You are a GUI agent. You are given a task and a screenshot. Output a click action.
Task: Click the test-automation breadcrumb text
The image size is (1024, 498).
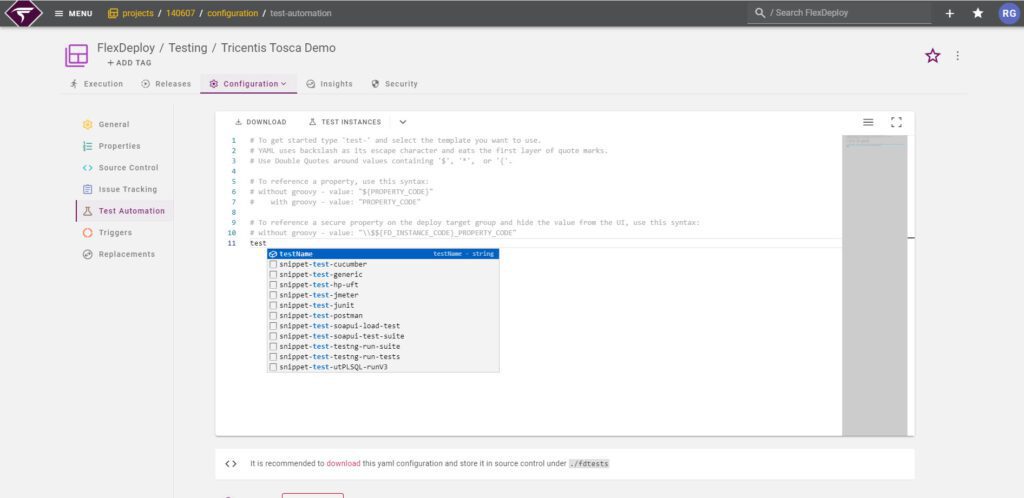300,13
